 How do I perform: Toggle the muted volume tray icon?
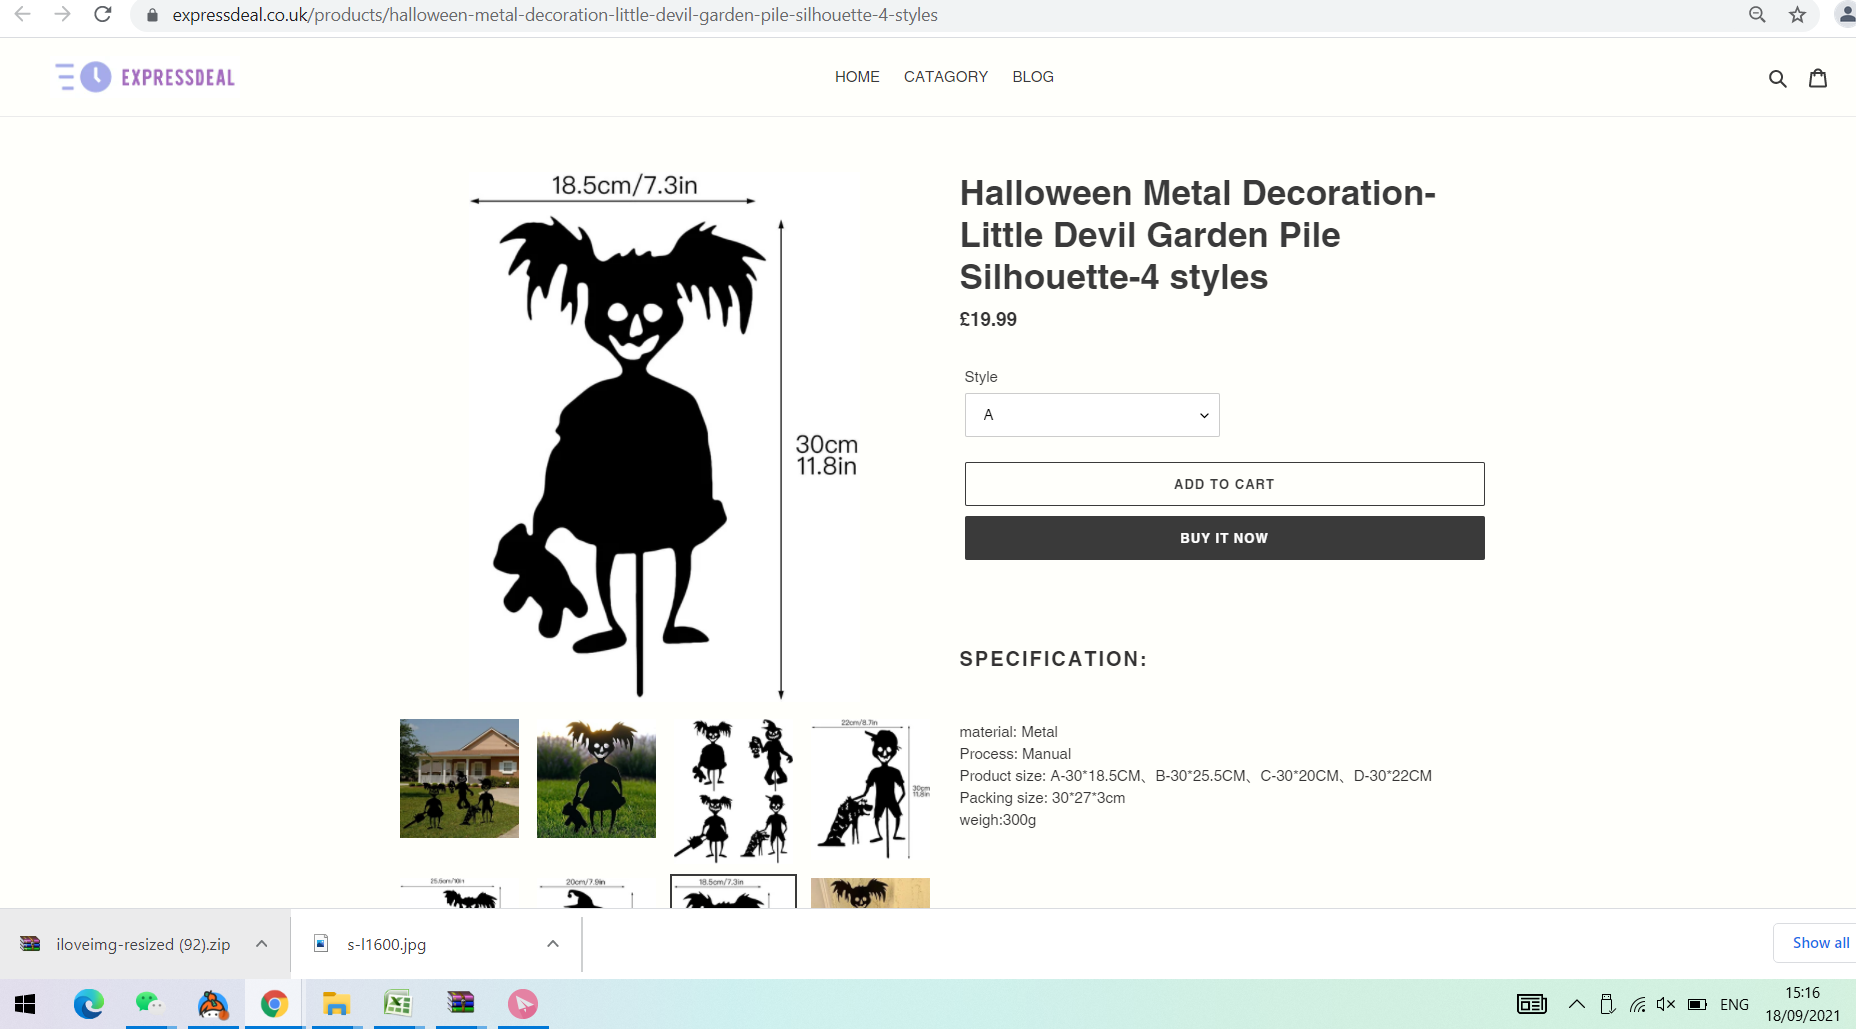click(1665, 1004)
